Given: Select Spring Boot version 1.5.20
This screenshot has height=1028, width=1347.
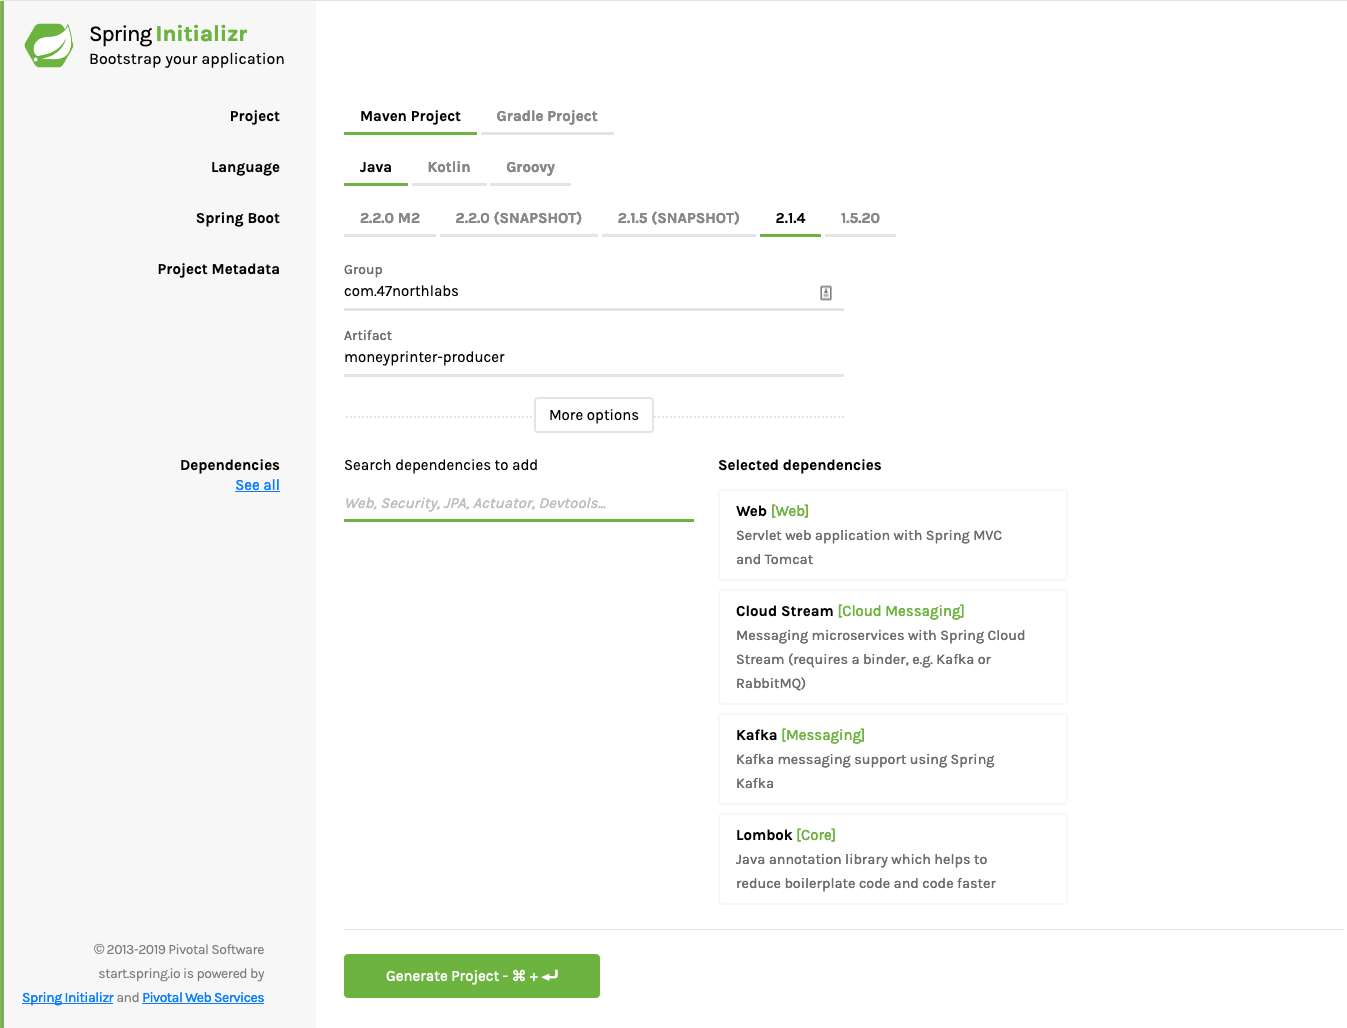Looking at the screenshot, I should [860, 218].
